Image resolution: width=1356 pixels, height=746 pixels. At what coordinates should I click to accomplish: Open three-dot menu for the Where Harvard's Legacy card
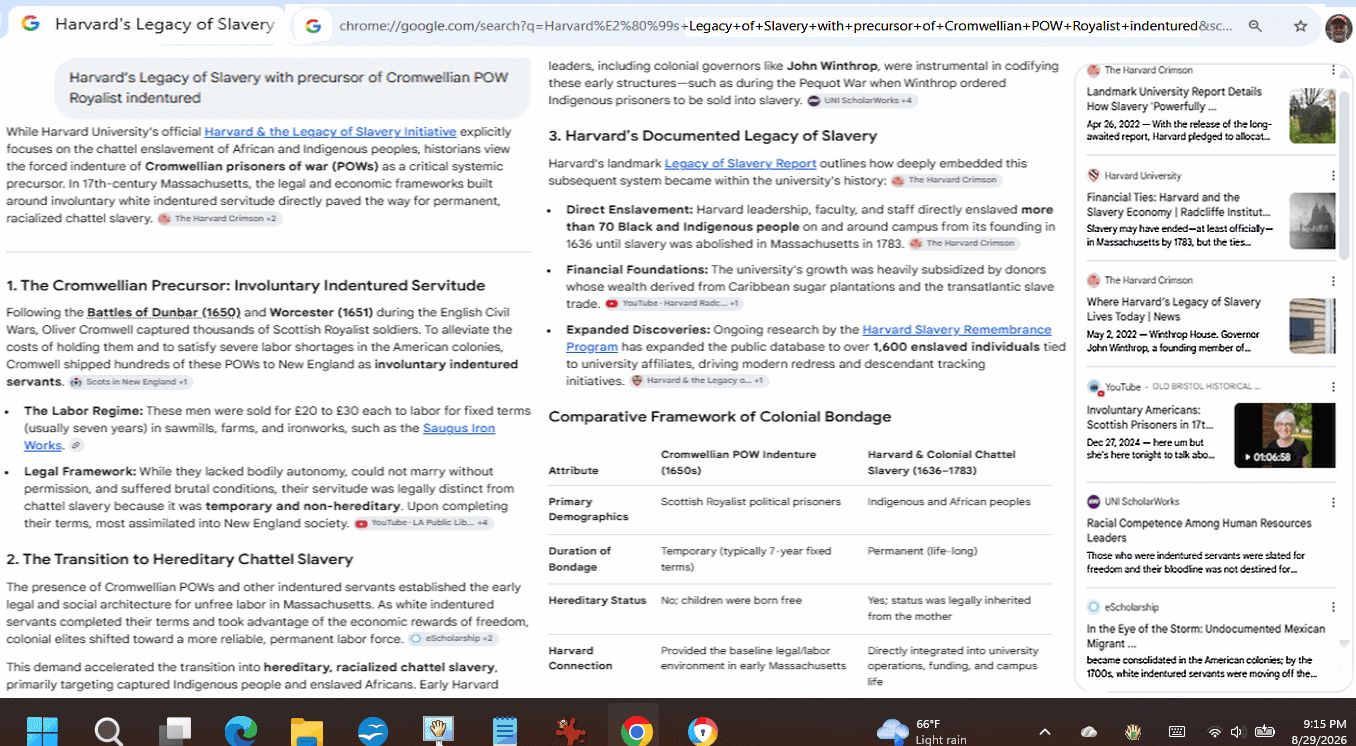coord(1333,280)
